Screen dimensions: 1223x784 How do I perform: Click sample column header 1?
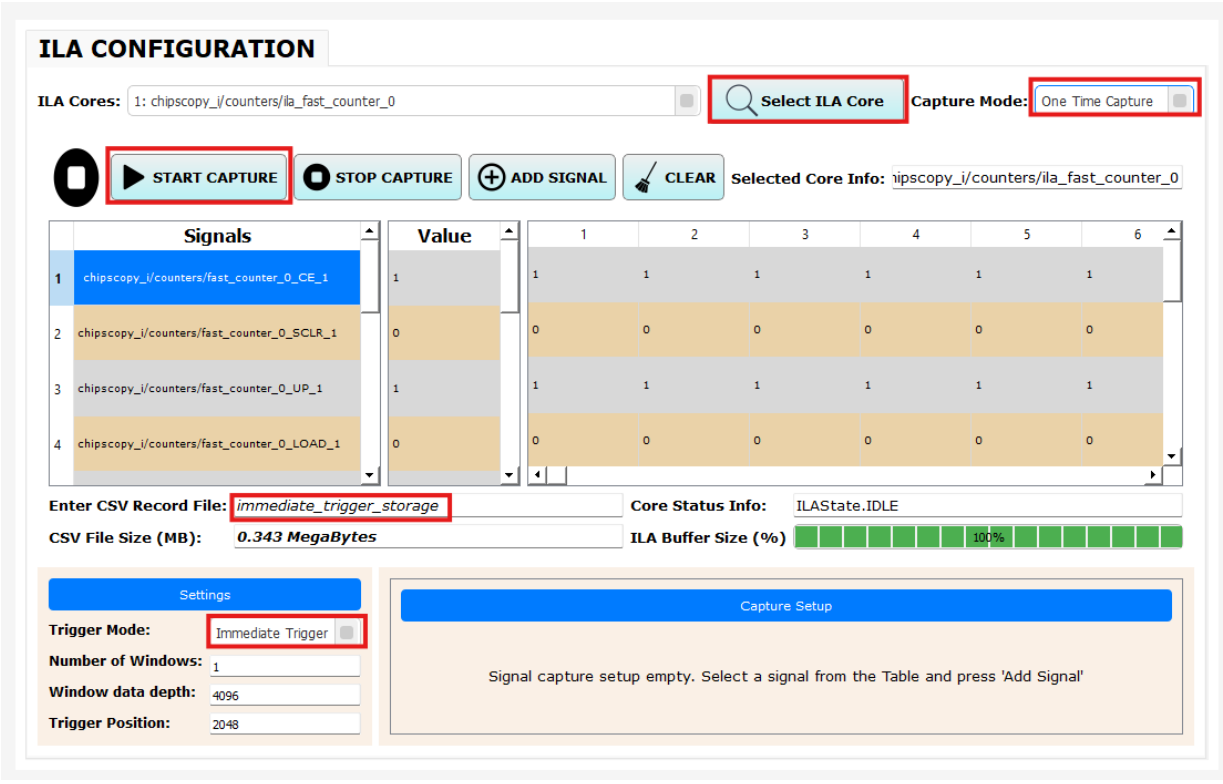(583, 235)
